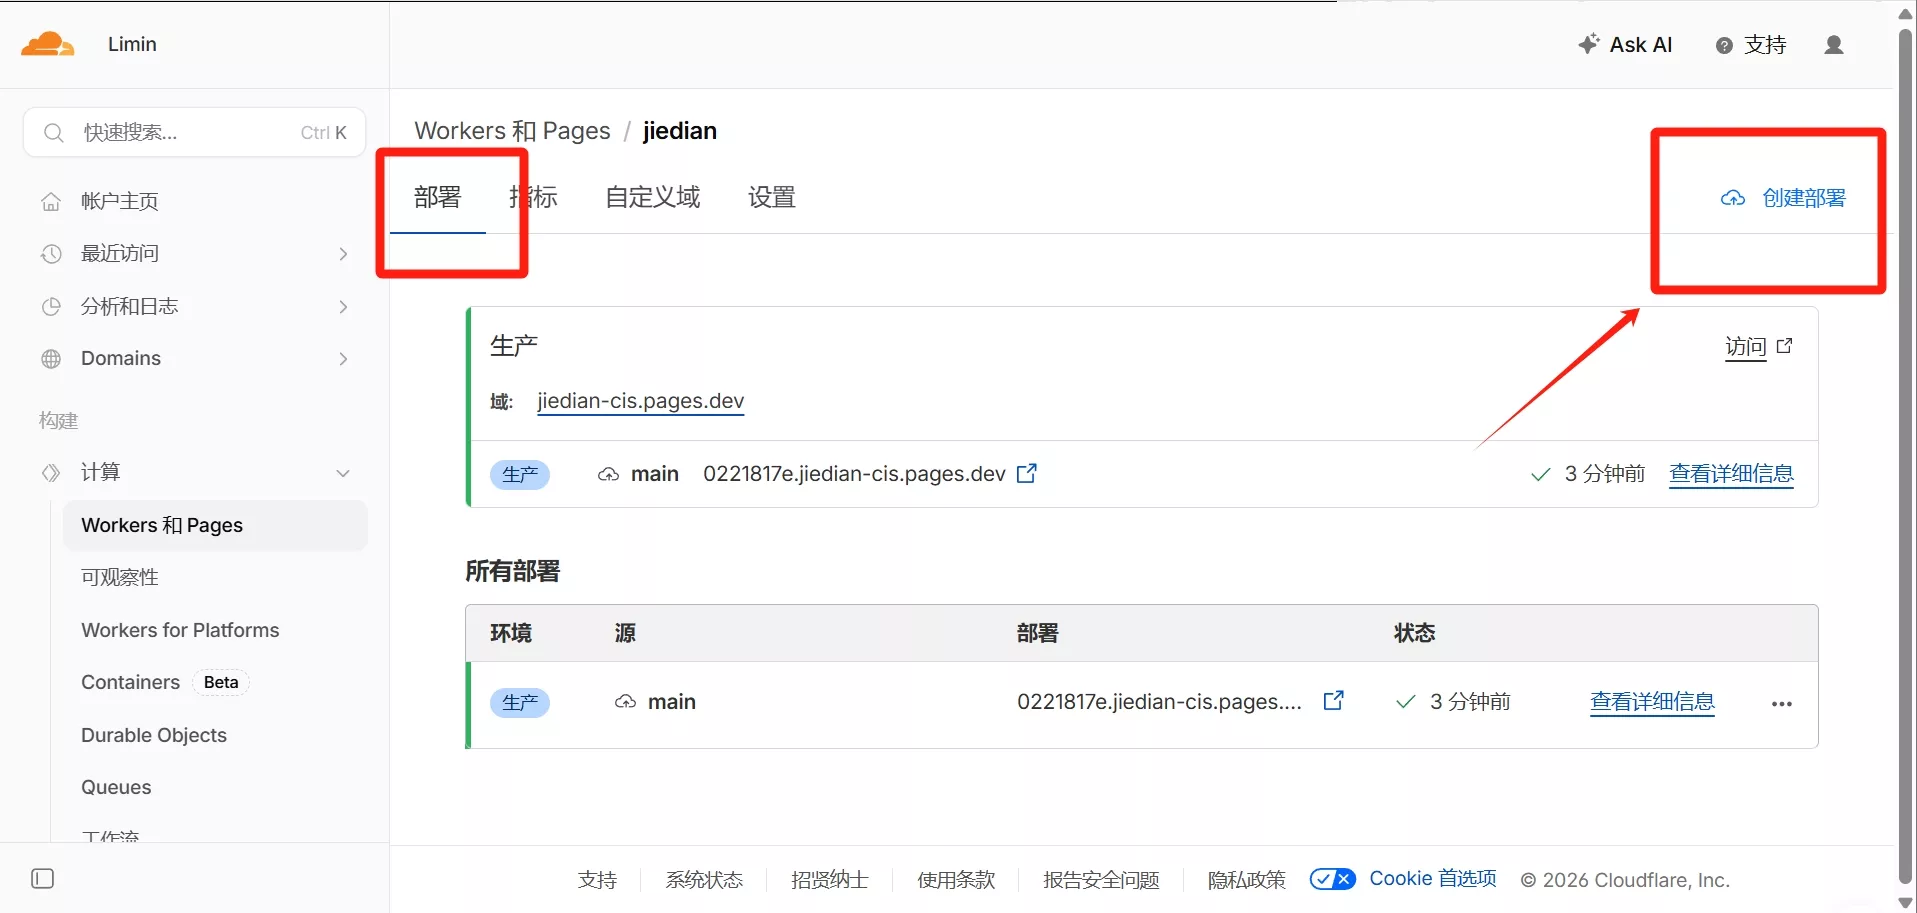Open external link icon in 所有部署 row
The image size is (1917, 913).
[x=1333, y=701]
